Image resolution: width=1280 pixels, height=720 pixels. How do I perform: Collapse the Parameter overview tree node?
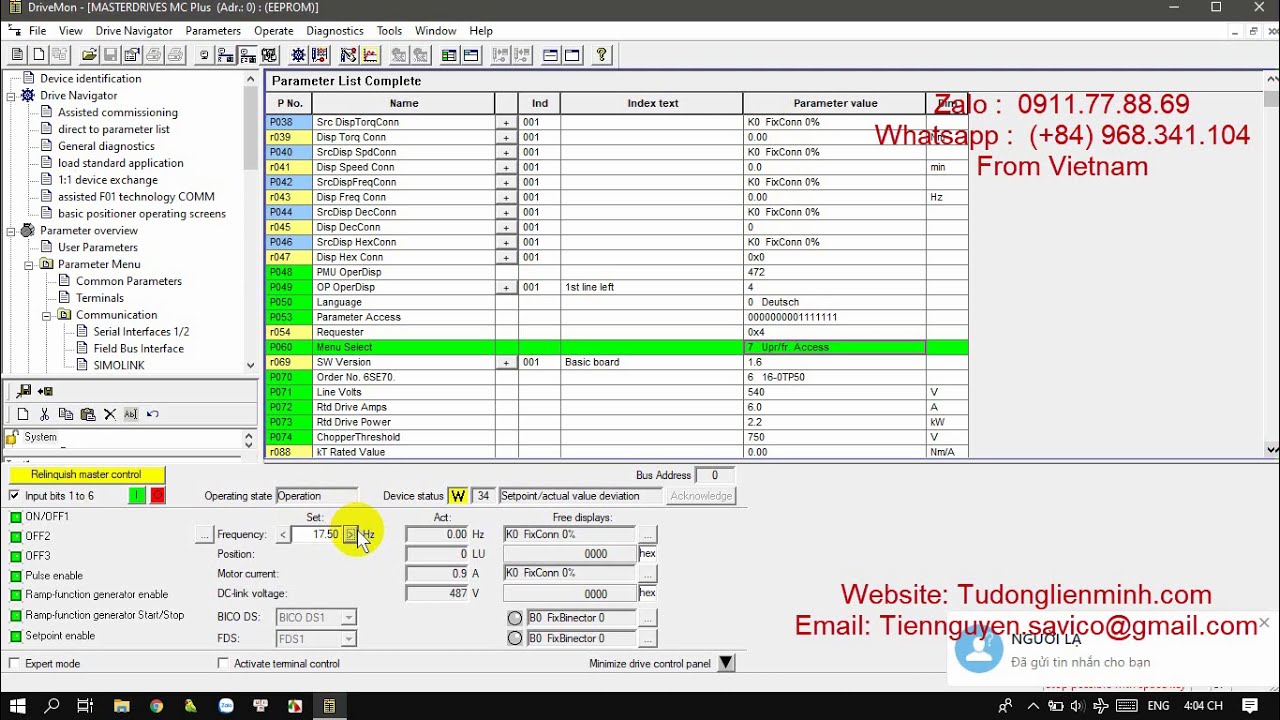coord(12,231)
